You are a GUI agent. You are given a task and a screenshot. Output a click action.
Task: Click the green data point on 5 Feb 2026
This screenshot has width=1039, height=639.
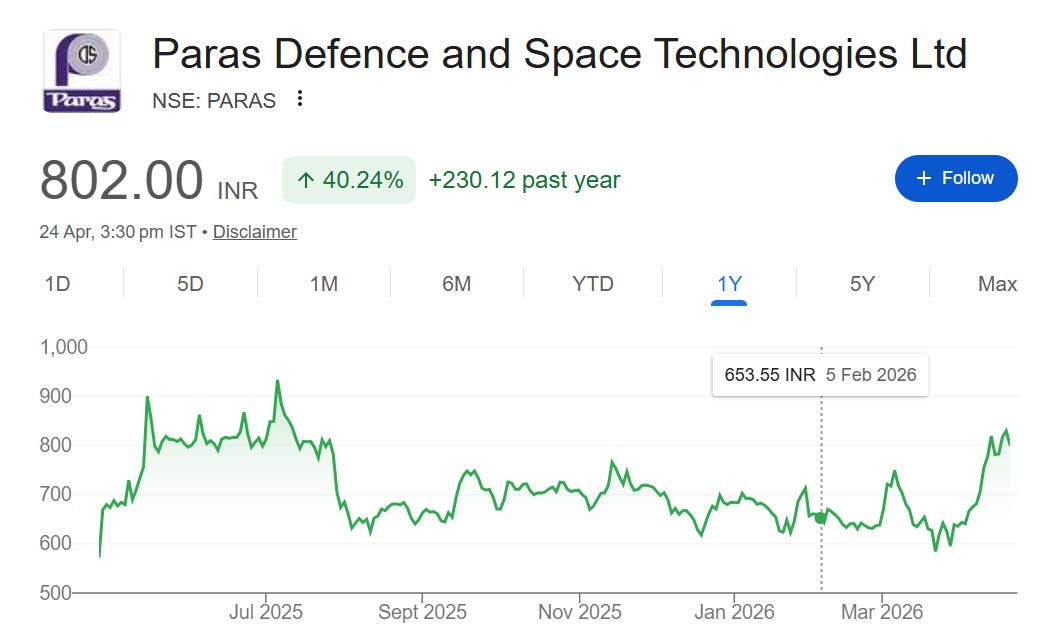tap(821, 518)
